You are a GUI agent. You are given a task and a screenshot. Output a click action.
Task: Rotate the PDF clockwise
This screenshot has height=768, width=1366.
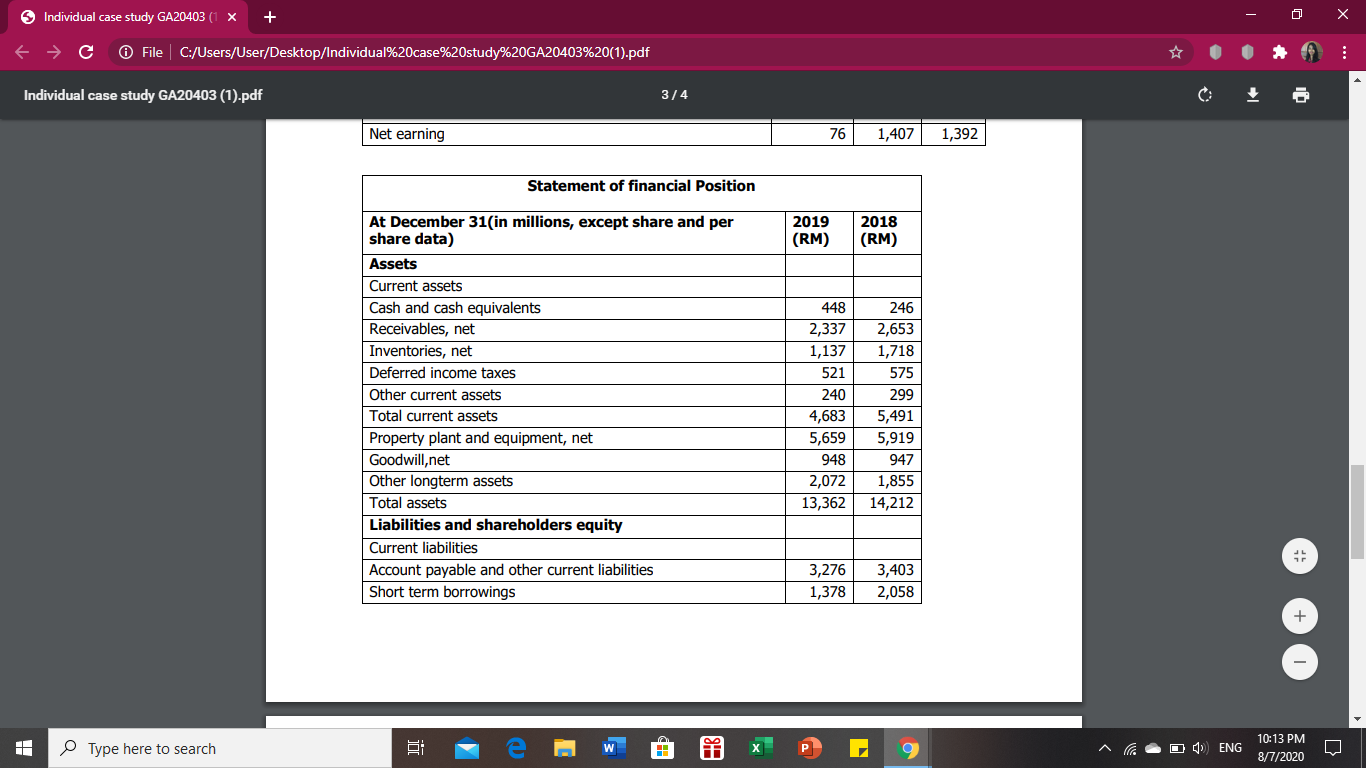point(1204,95)
